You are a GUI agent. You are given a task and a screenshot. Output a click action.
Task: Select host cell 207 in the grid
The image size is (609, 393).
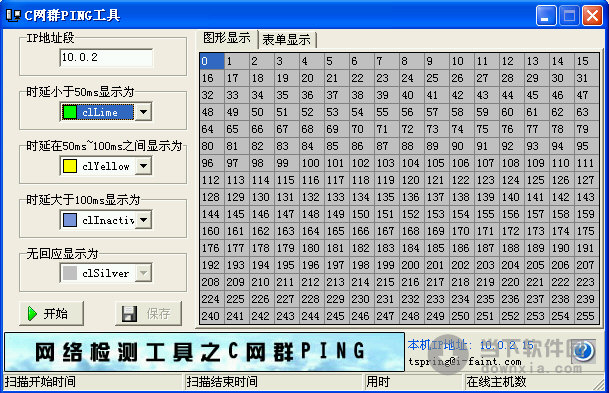[x=586, y=265]
